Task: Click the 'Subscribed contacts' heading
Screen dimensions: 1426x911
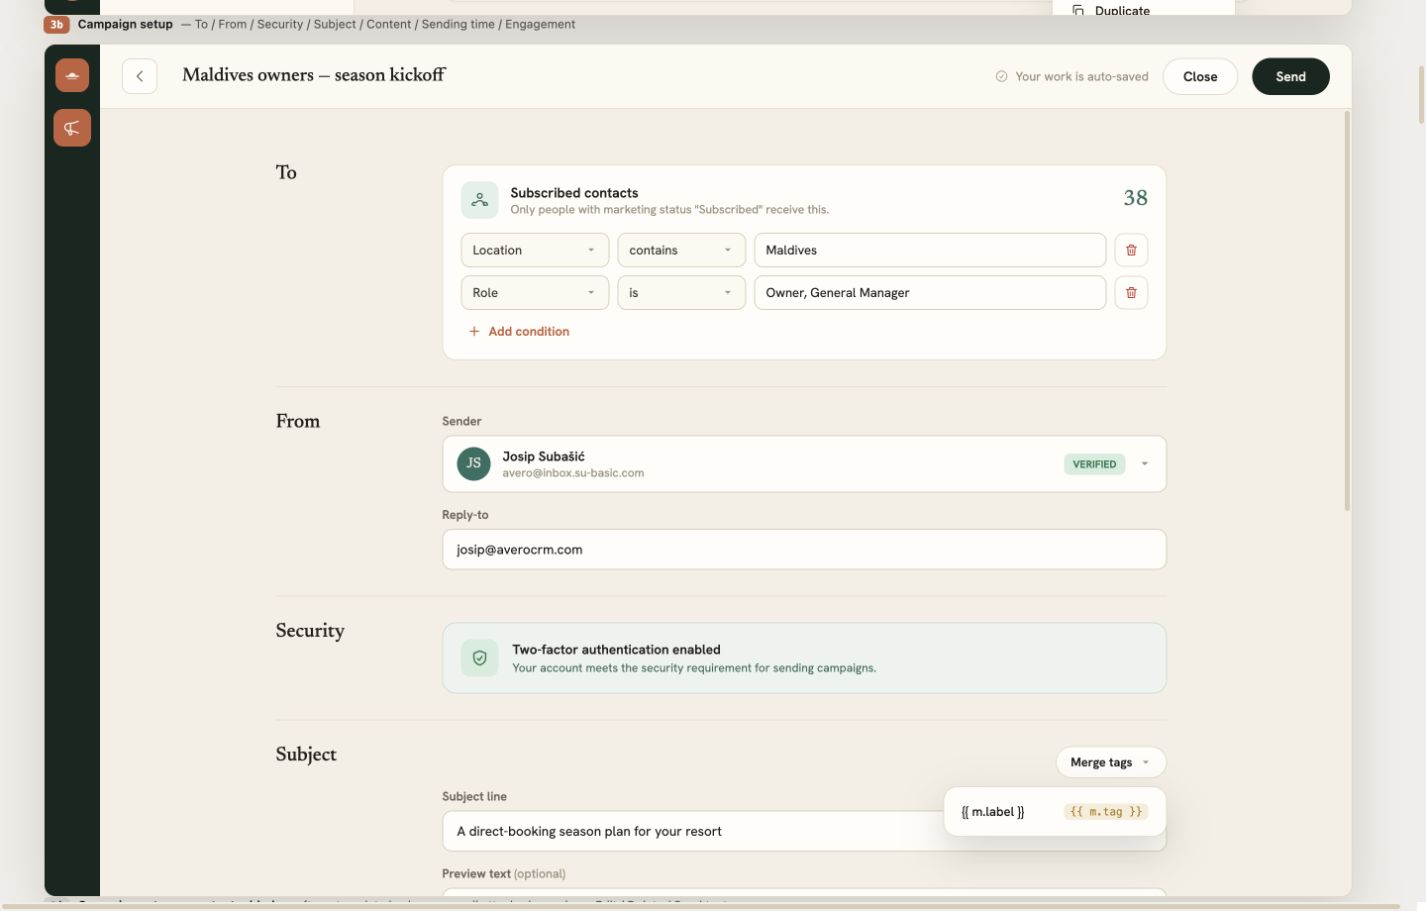Action: (x=574, y=193)
